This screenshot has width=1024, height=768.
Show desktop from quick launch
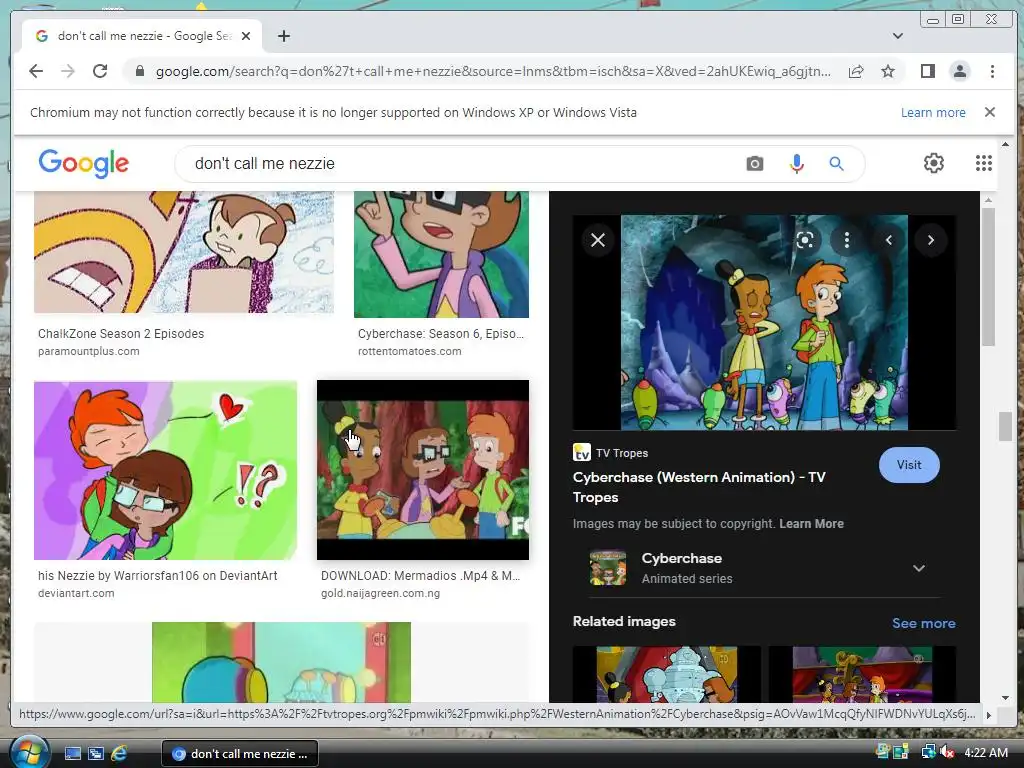[72, 753]
